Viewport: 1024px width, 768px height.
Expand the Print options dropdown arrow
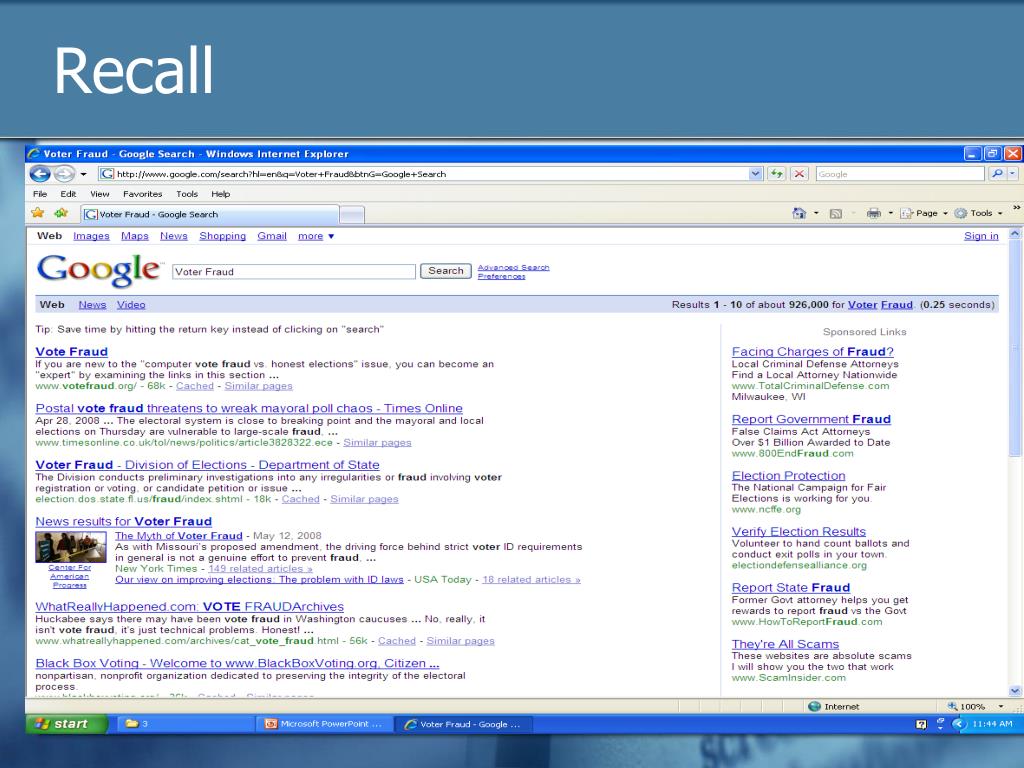pos(890,214)
